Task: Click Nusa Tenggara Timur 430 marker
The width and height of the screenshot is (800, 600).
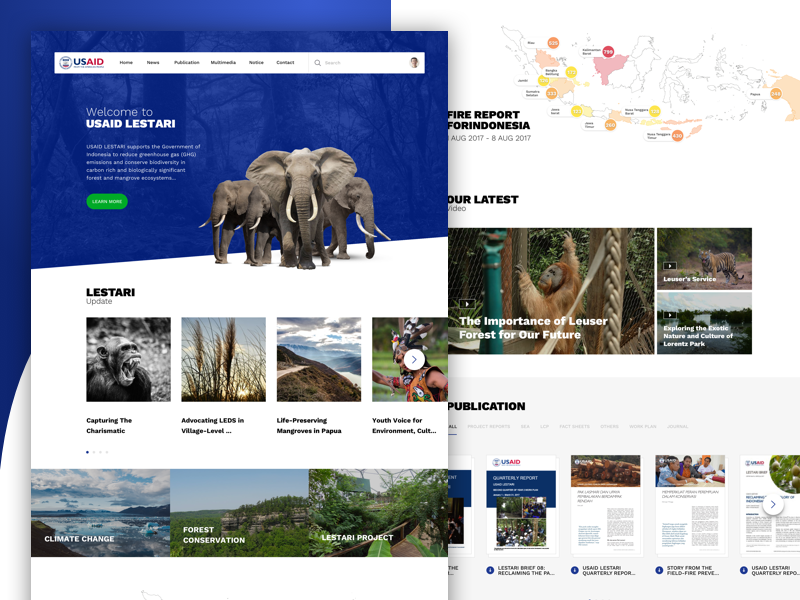Action: [677, 135]
